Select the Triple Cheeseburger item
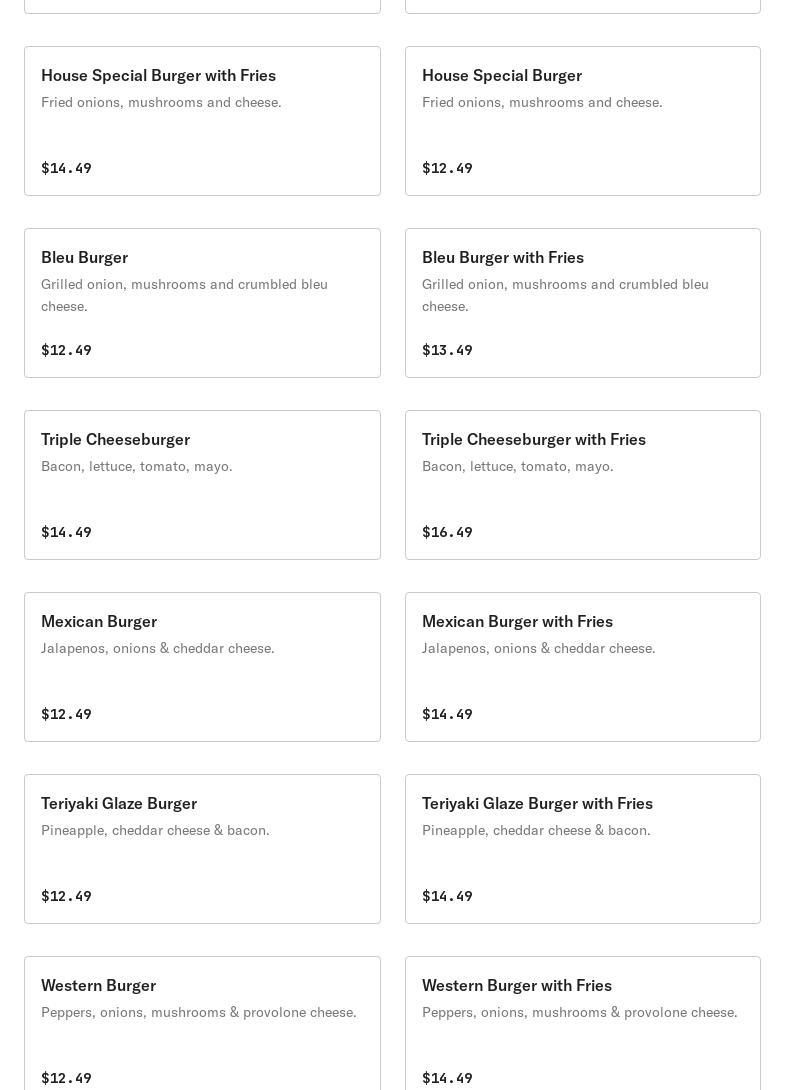This screenshot has width=785, height=1090. point(202,485)
